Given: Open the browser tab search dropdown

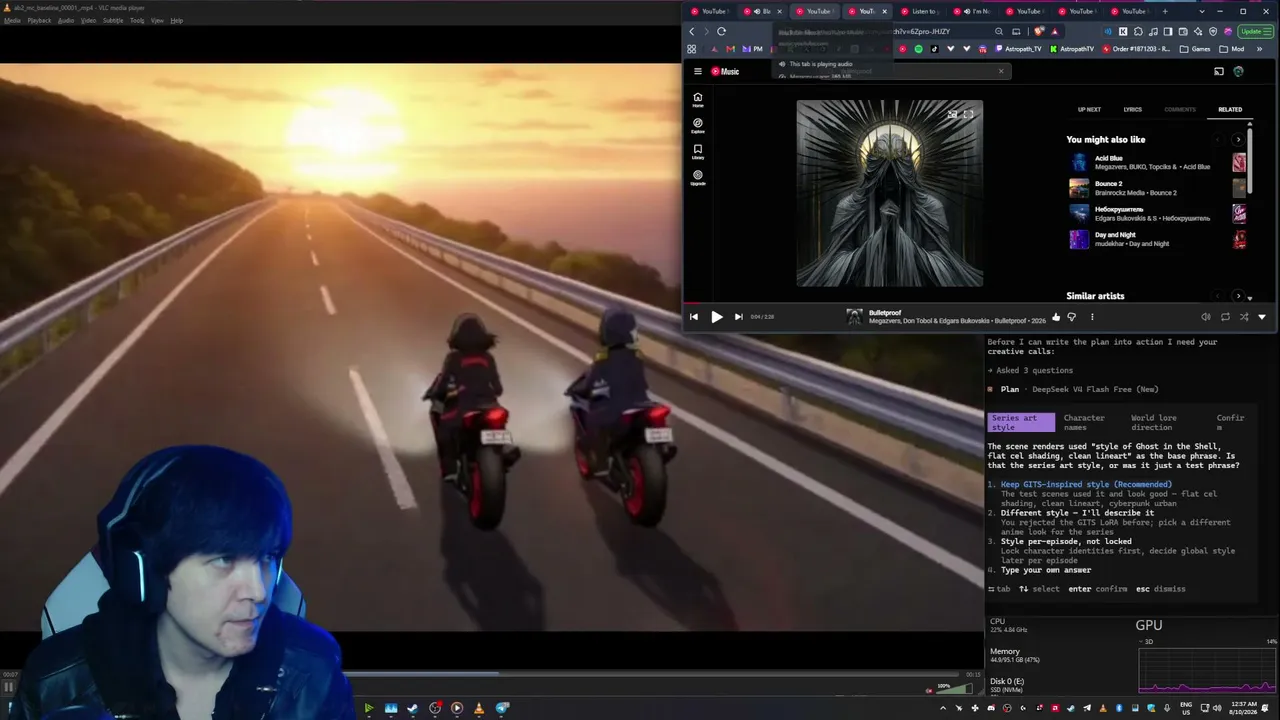Looking at the screenshot, I should [1202, 11].
